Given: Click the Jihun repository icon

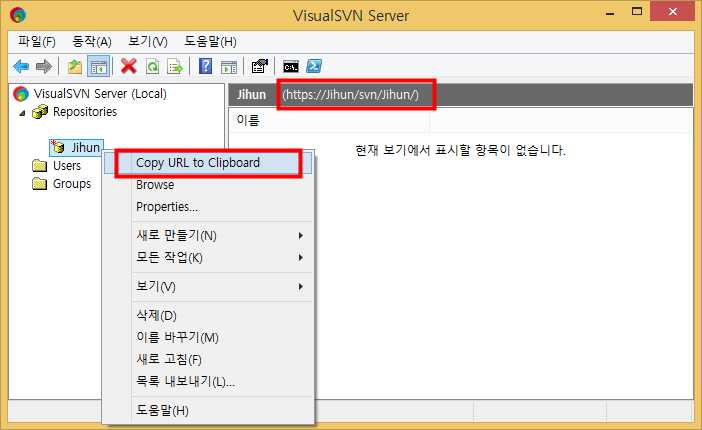Looking at the screenshot, I should tap(58, 146).
